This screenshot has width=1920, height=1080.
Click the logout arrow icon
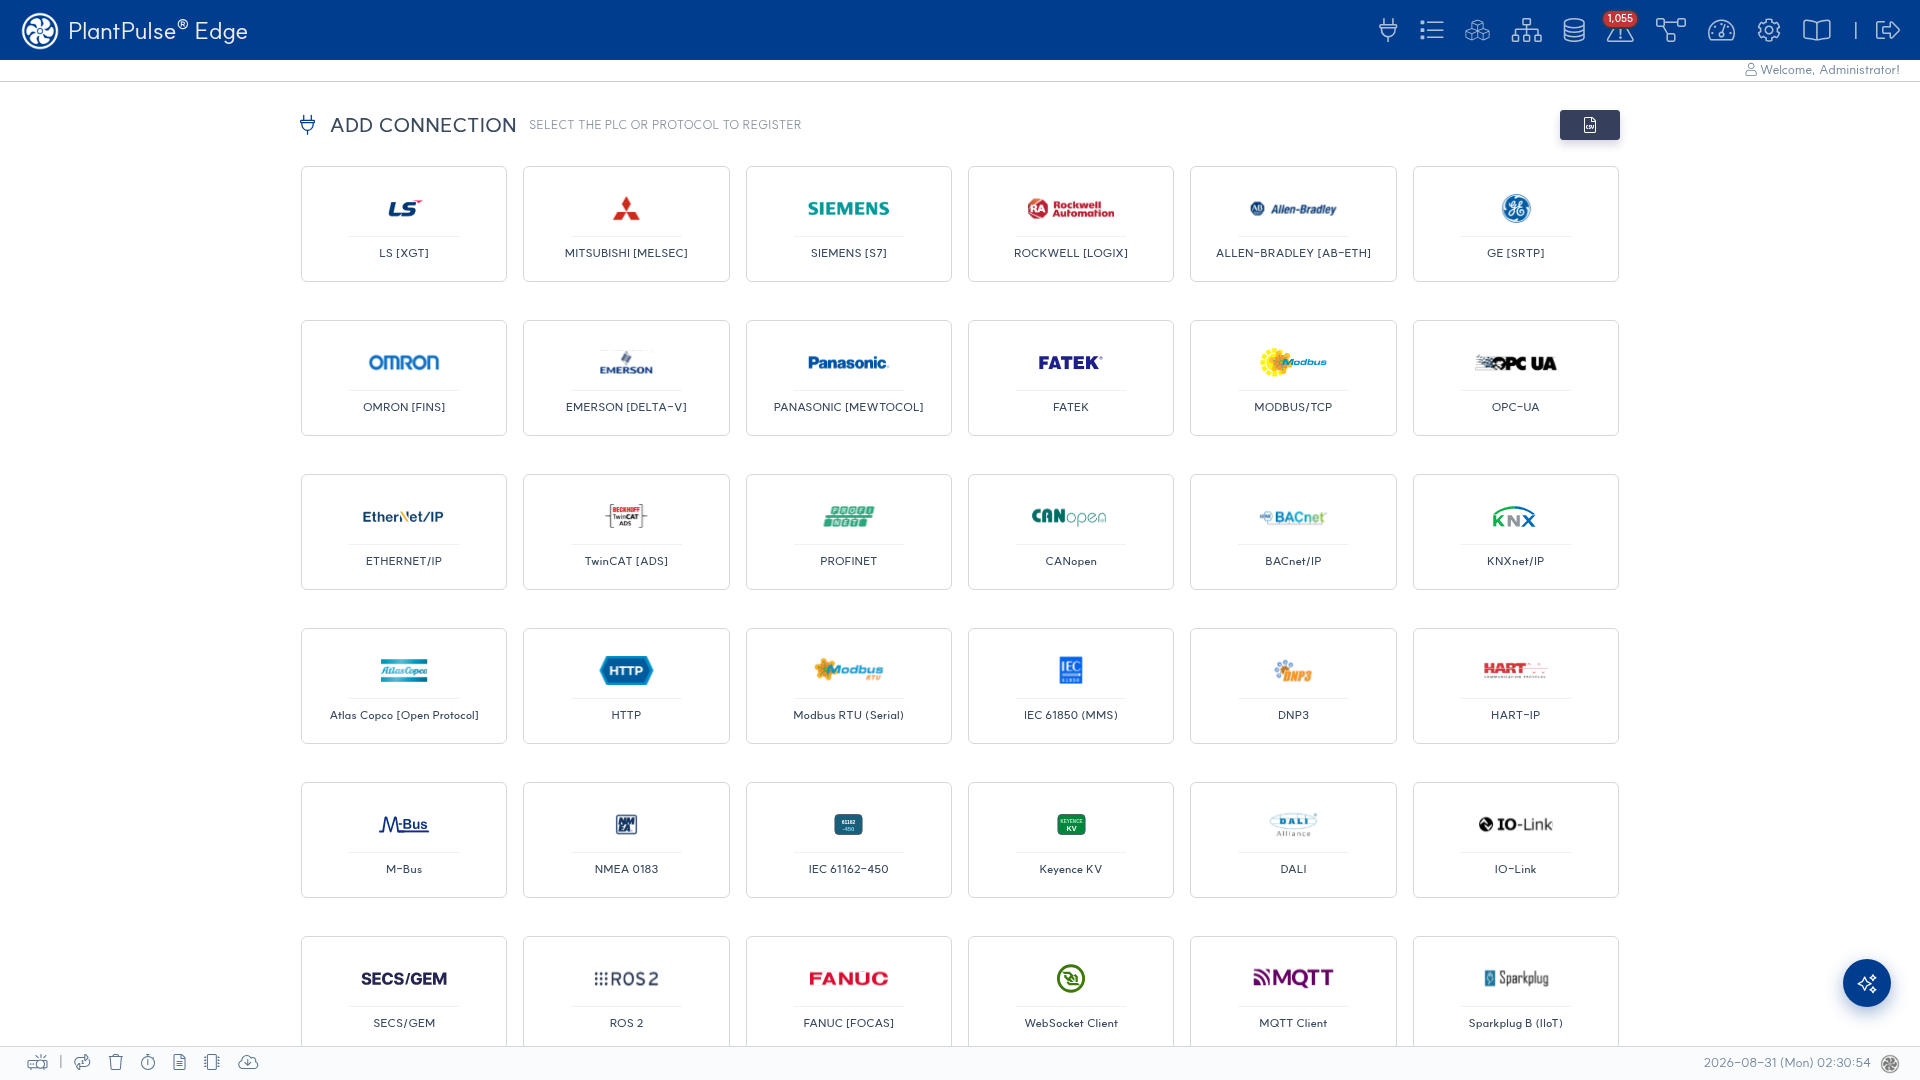tap(1888, 30)
